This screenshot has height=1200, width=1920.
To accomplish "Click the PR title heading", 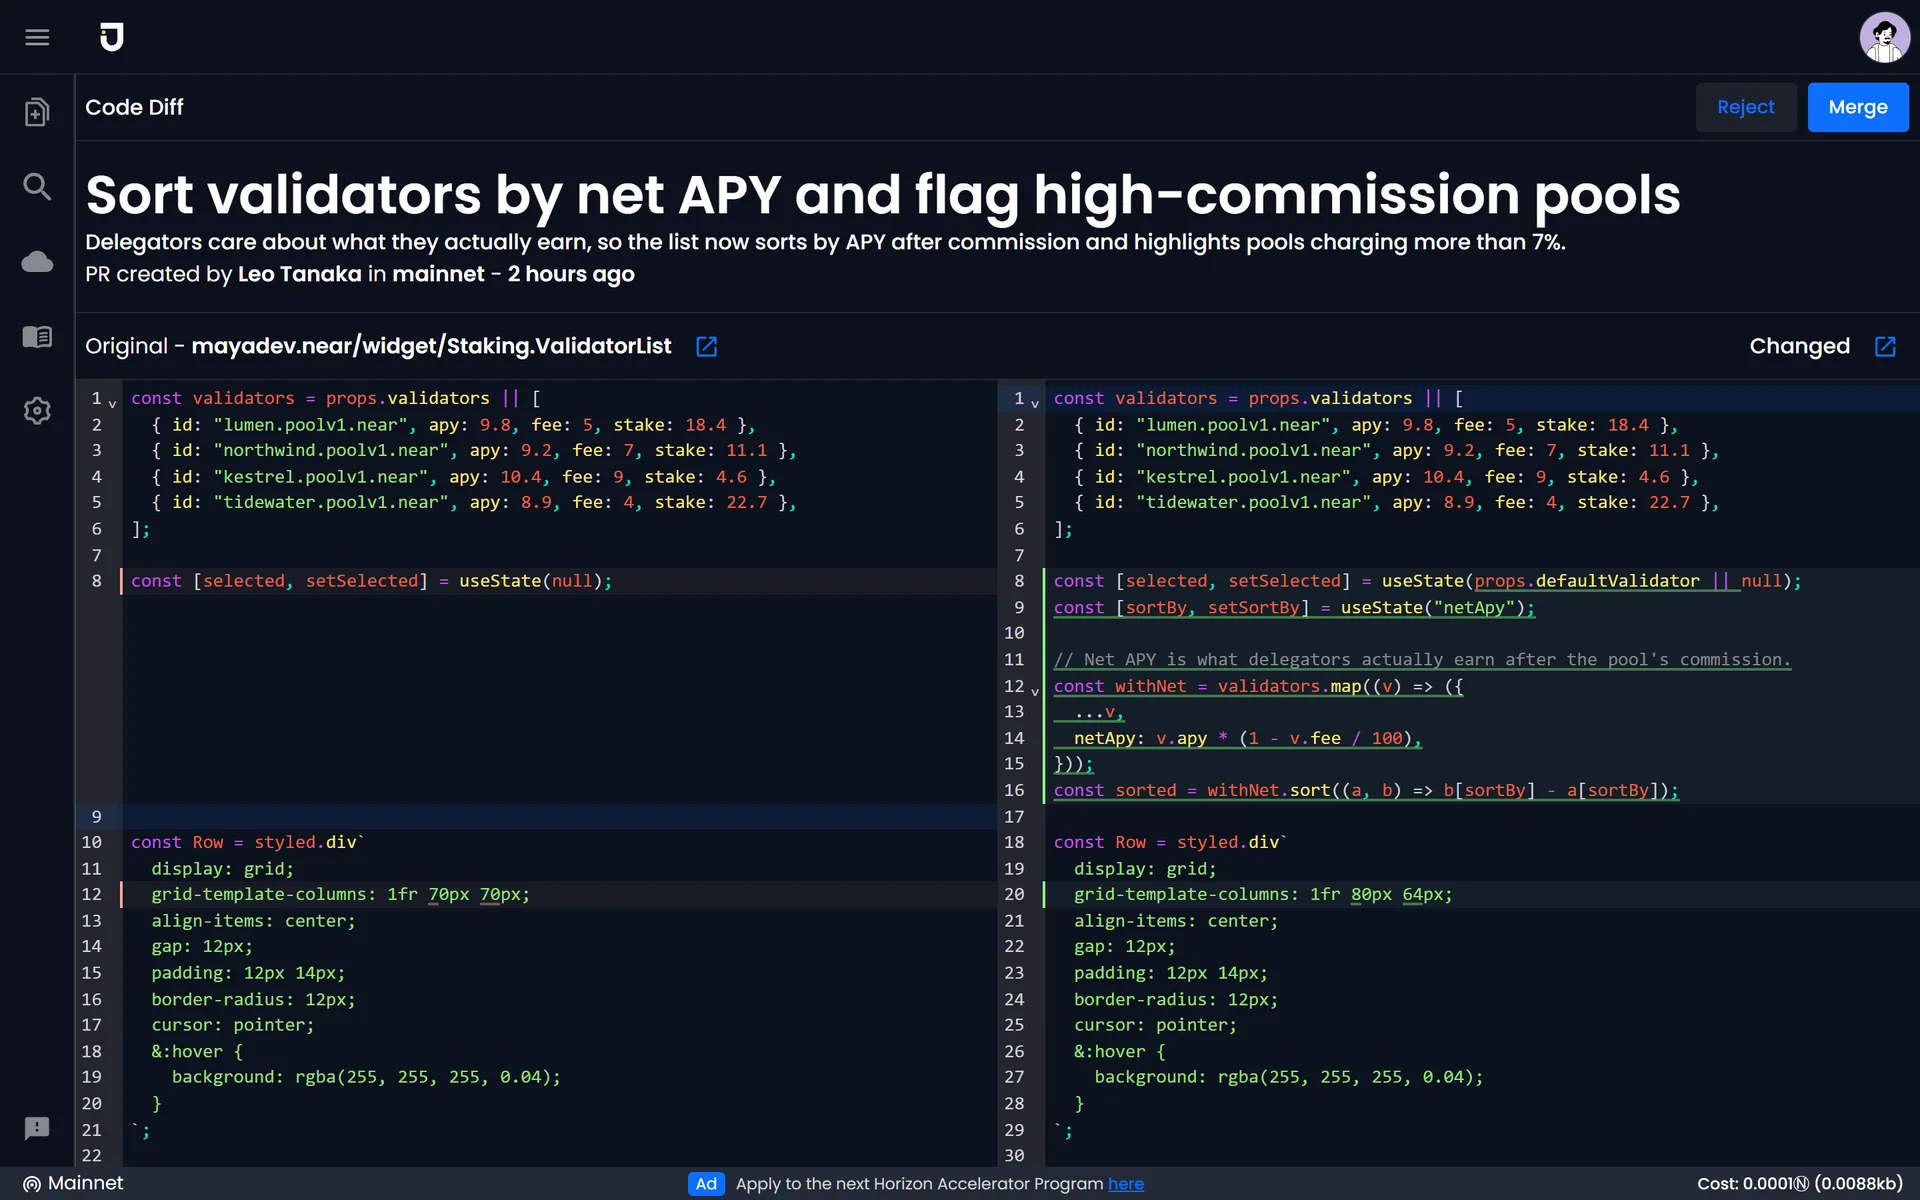I will tap(882, 194).
